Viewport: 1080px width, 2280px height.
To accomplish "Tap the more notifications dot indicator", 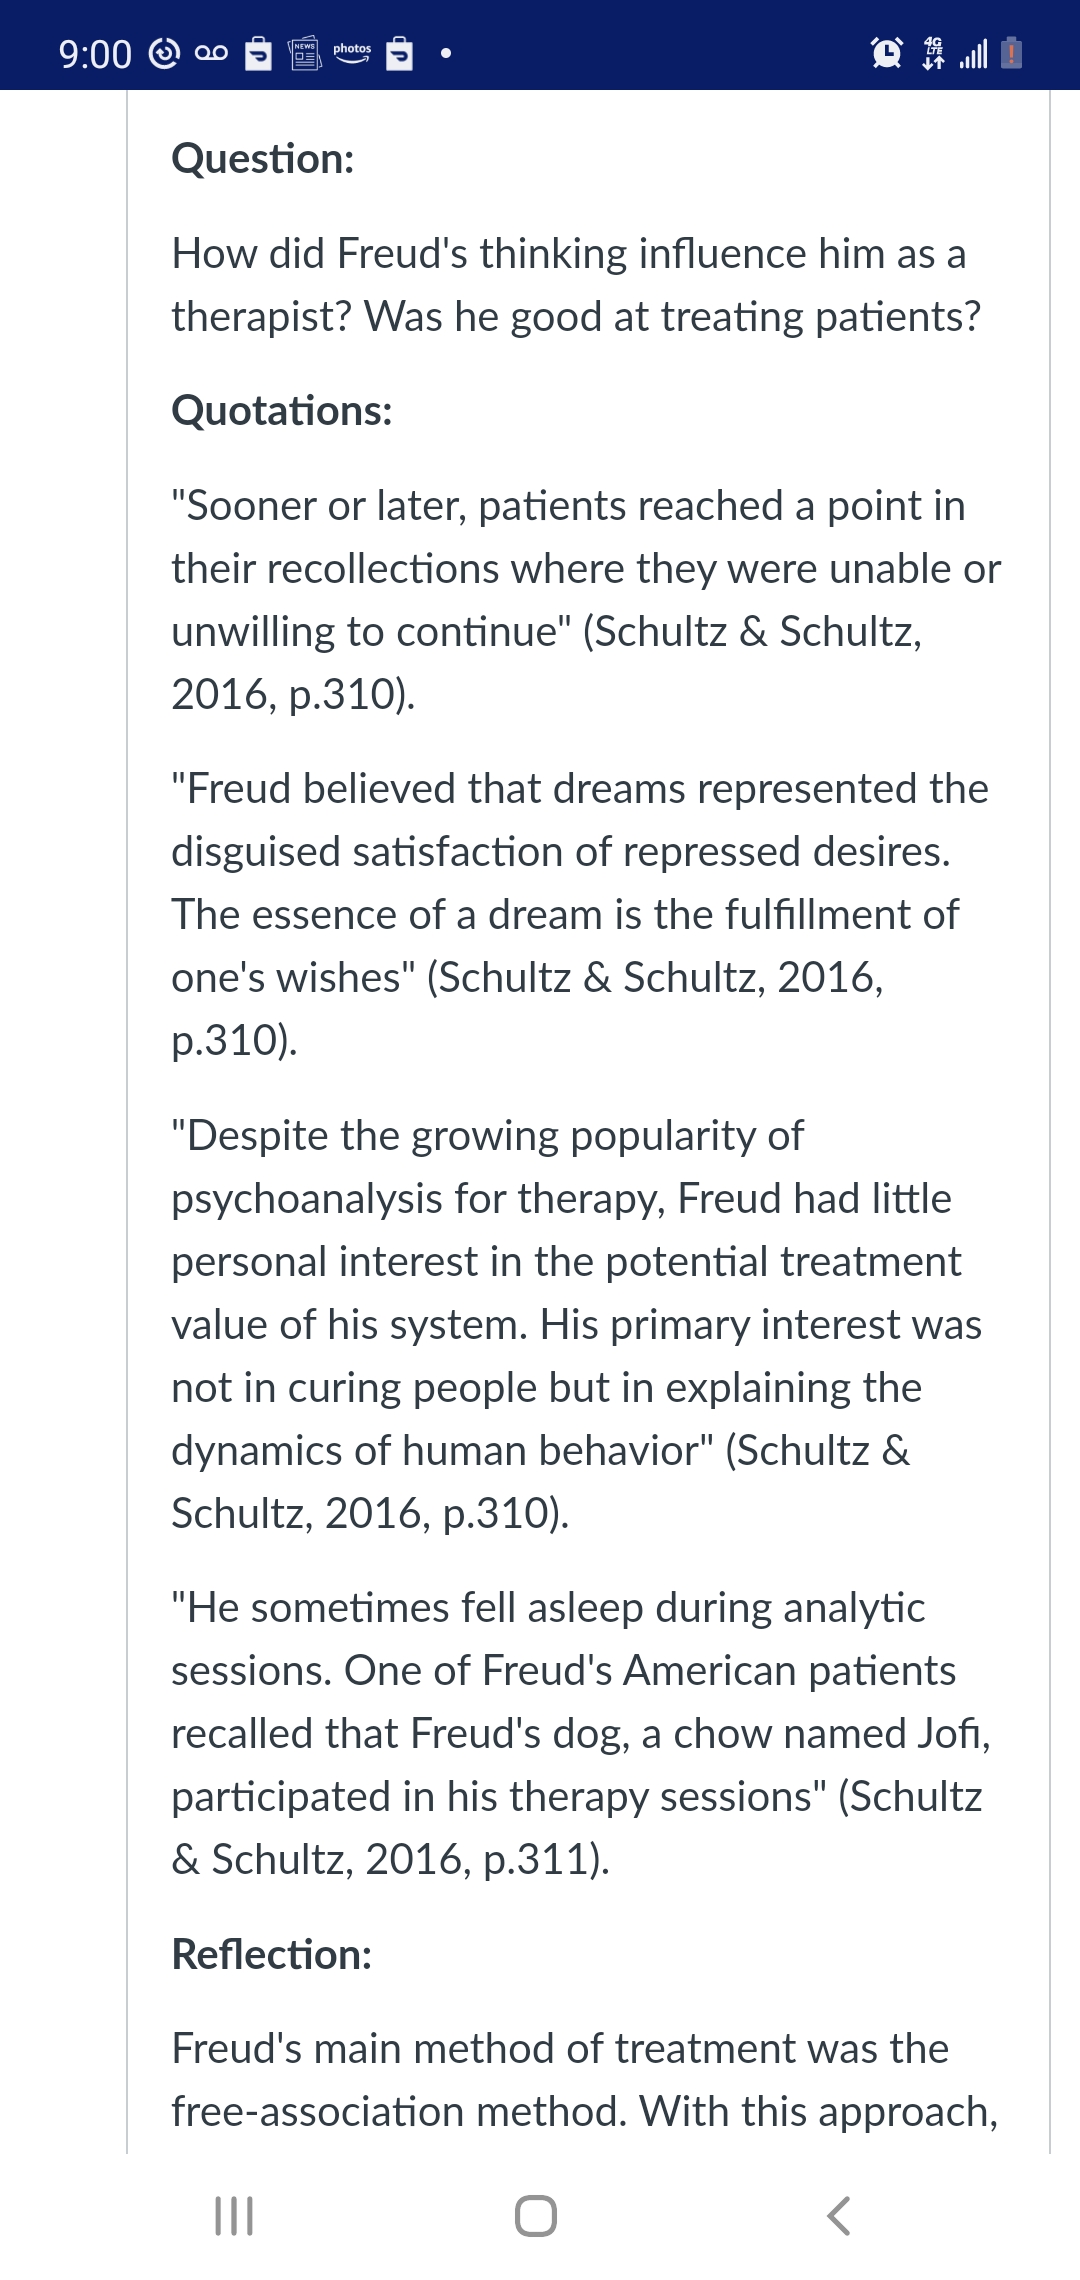I will pyautogui.click(x=446, y=53).
